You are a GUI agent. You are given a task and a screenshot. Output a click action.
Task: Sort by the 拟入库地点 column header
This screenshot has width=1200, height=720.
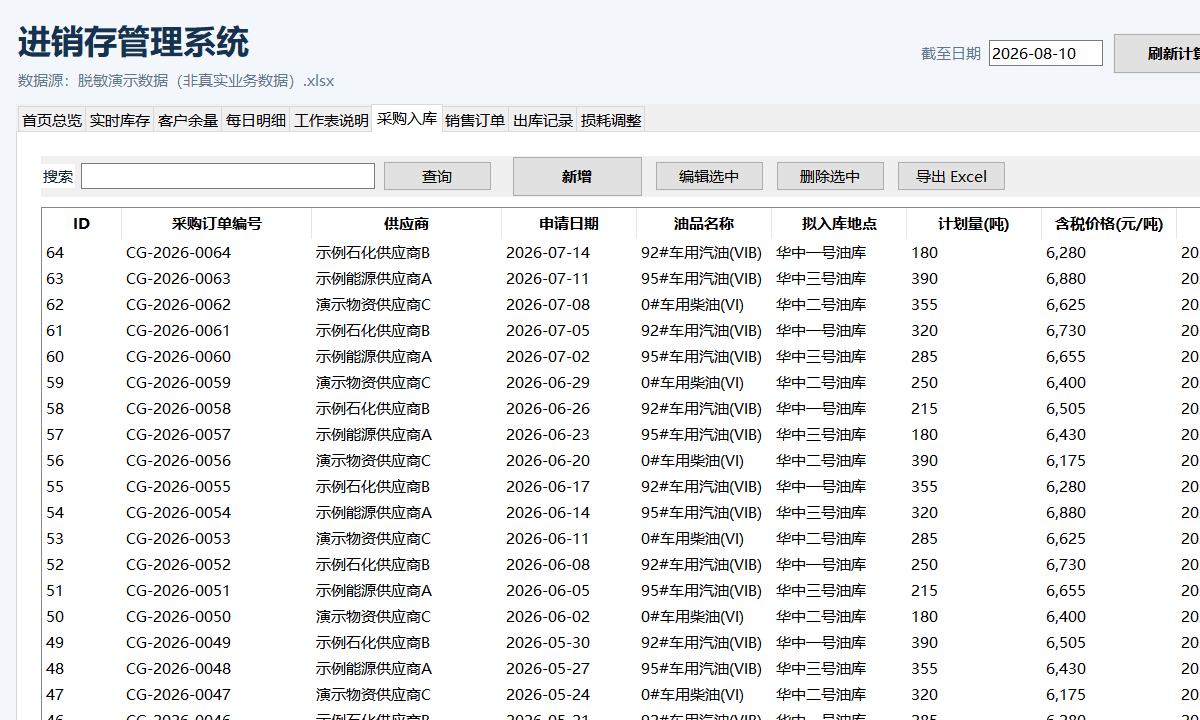[x=839, y=223]
